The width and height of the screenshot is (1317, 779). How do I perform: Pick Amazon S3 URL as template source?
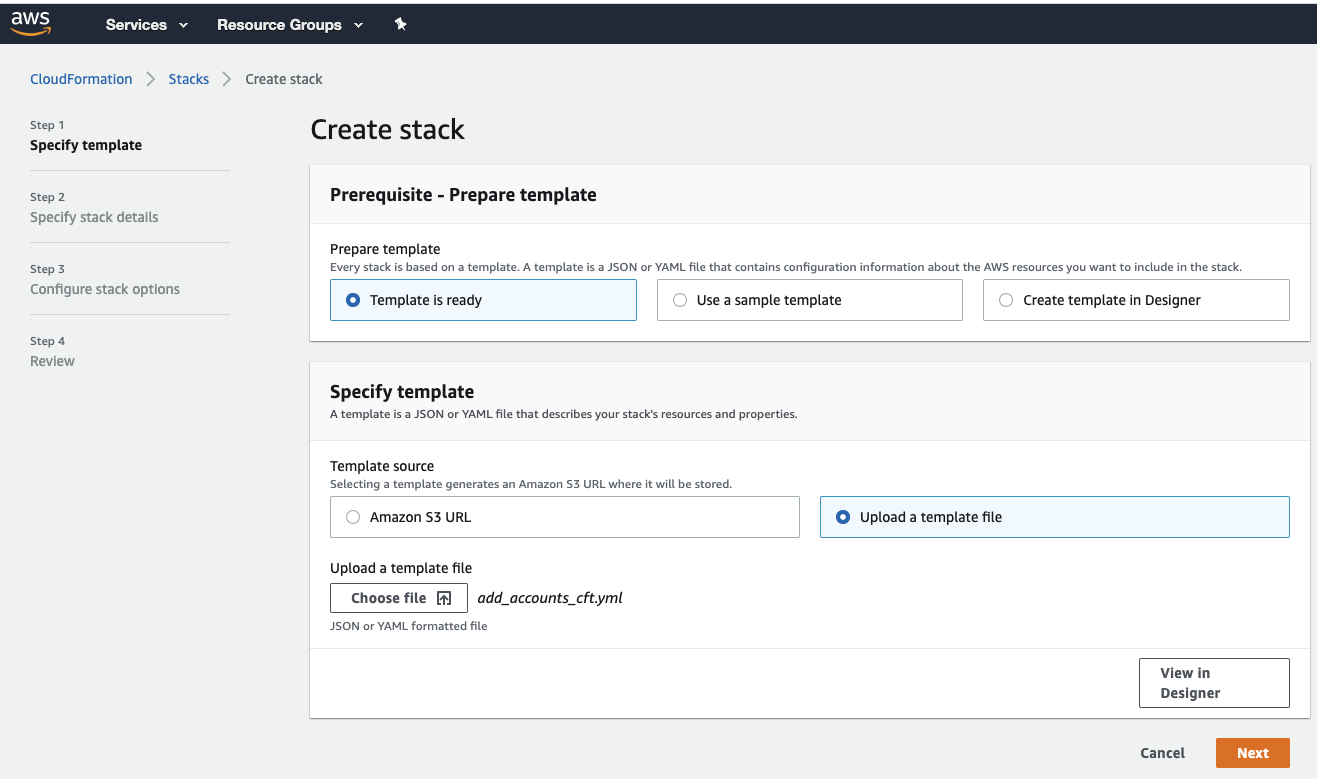(x=565, y=517)
